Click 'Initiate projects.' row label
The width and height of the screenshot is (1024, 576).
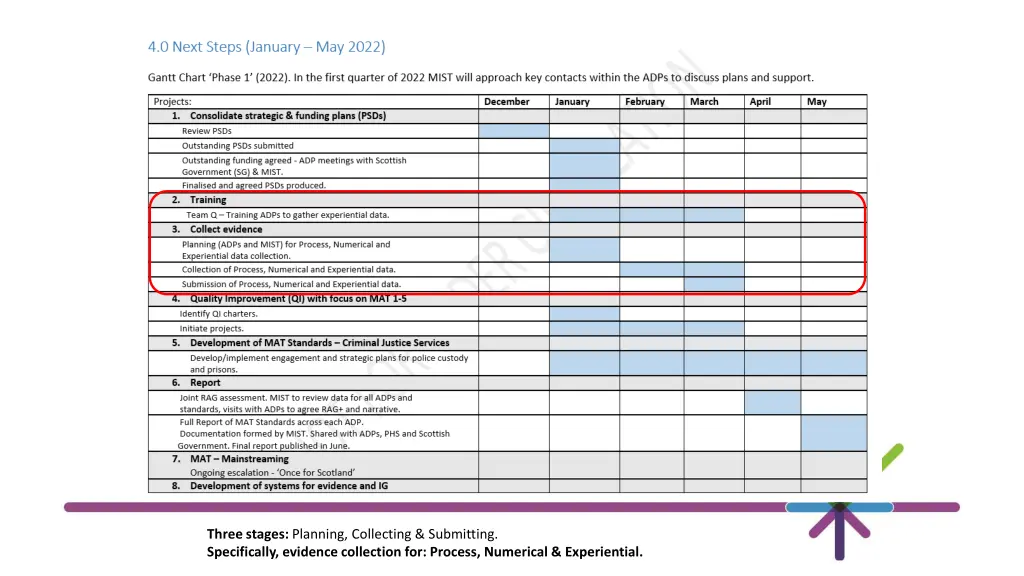click(212, 328)
